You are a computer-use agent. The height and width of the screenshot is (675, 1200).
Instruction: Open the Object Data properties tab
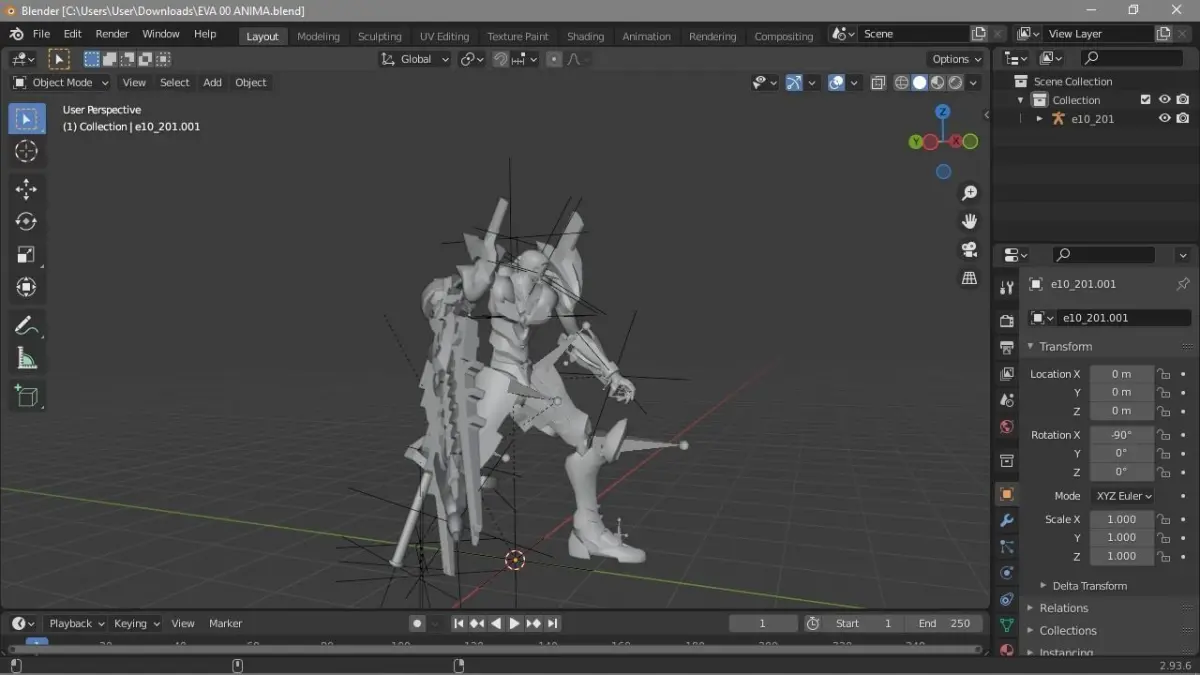click(x=1007, y=625)
